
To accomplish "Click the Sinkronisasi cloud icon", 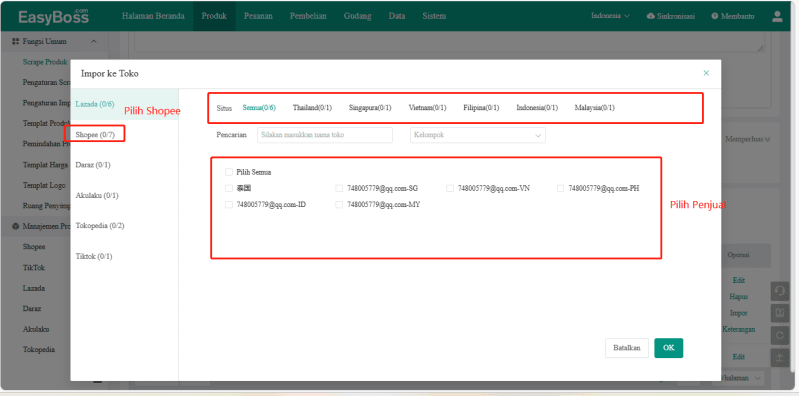I will (x=651, y=16).
